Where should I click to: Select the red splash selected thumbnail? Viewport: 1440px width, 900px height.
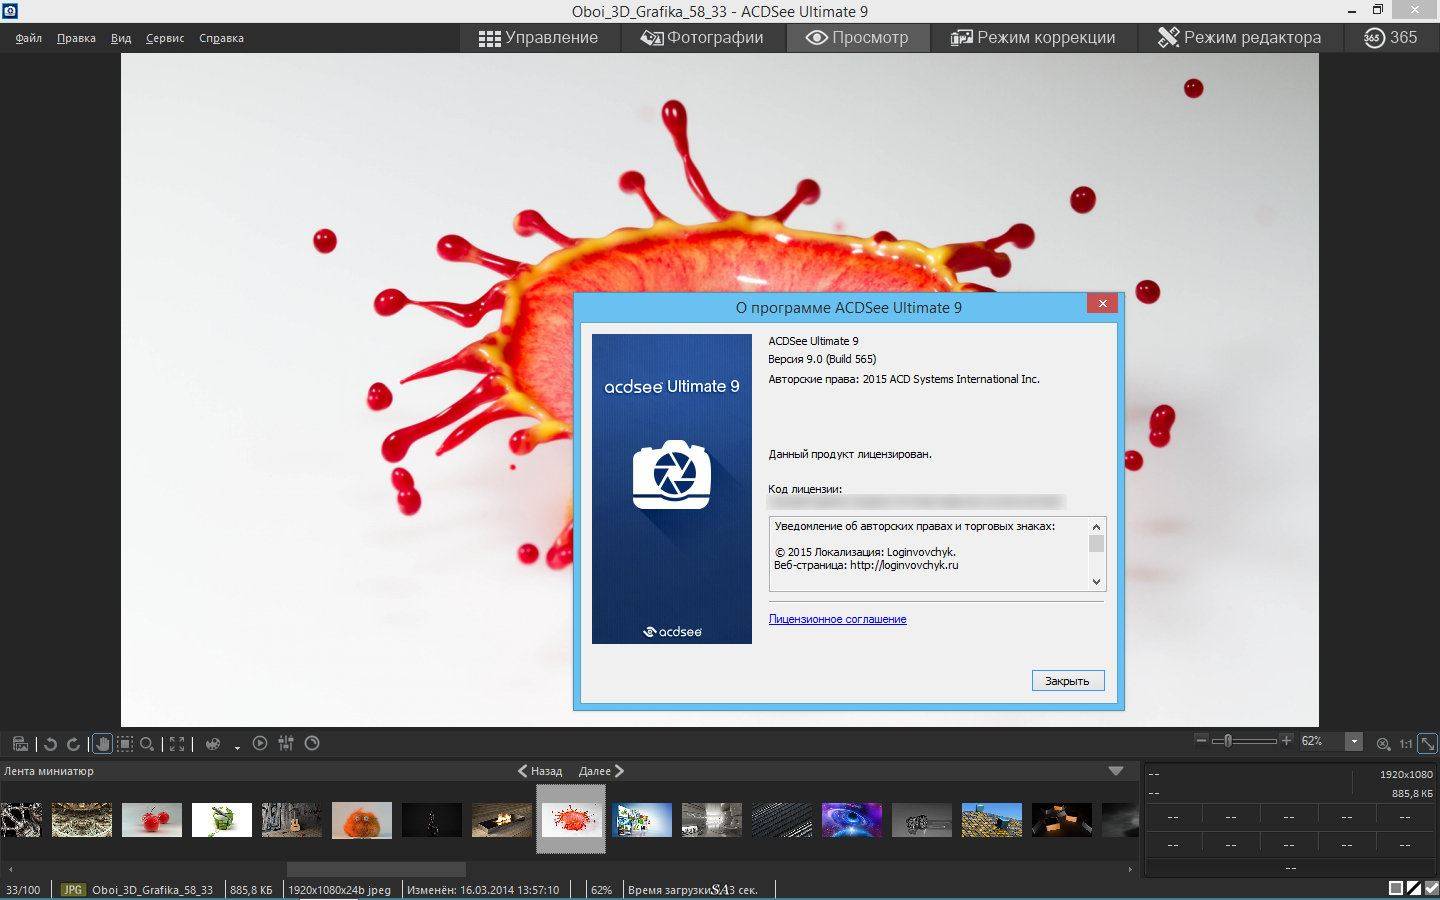[x=571, y=819]
